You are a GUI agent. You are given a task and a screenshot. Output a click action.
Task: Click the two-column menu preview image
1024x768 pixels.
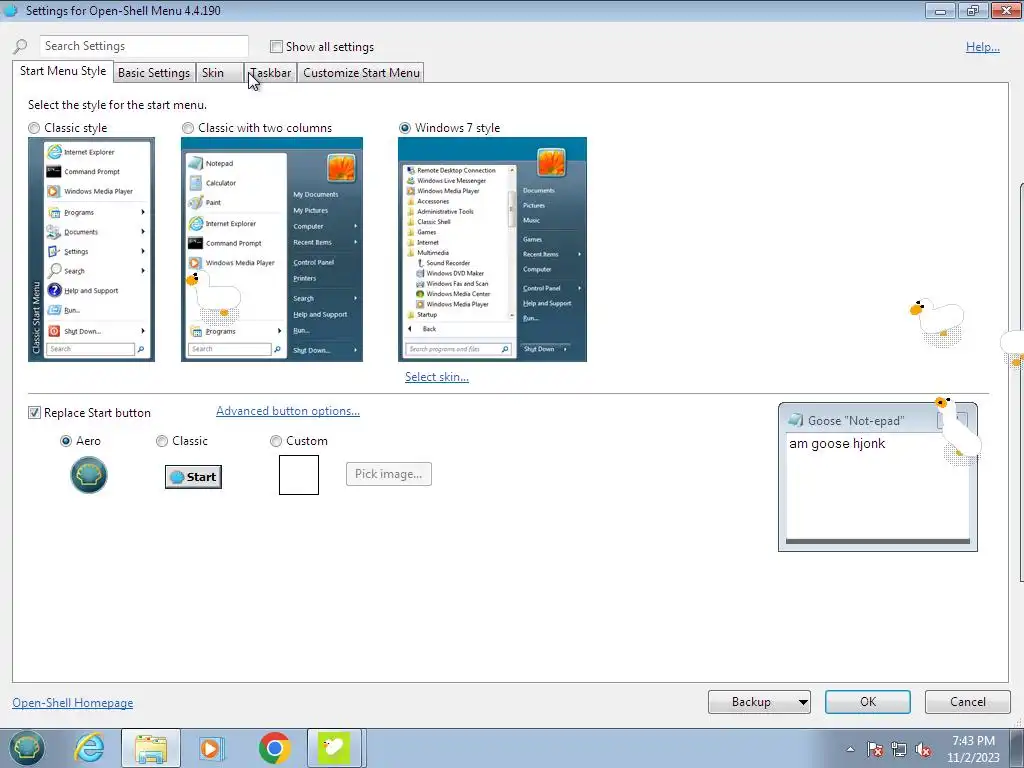[x=272, y=249]
